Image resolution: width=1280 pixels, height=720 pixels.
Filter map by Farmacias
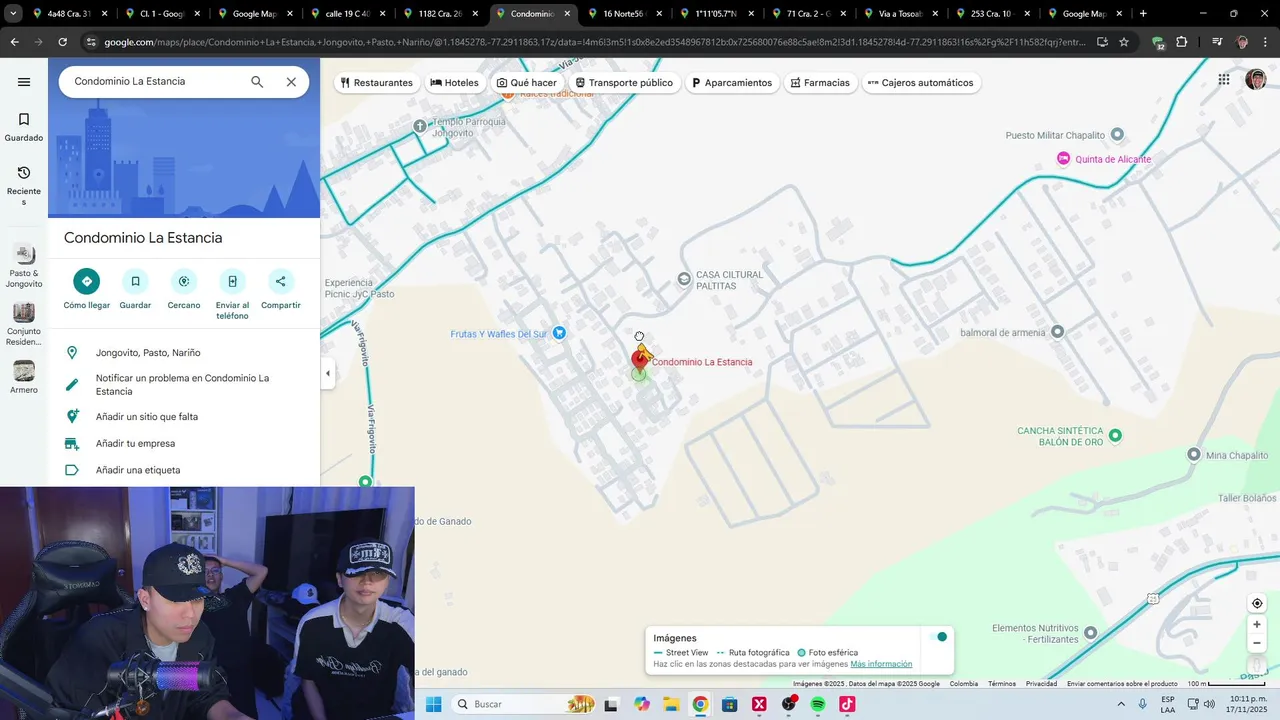tap(819, 83)
